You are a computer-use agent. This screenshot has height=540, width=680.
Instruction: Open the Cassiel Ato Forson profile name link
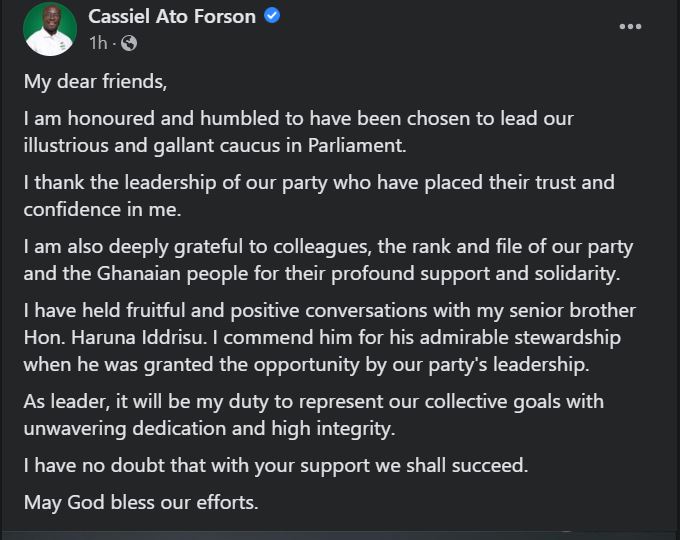coord(172,16)
